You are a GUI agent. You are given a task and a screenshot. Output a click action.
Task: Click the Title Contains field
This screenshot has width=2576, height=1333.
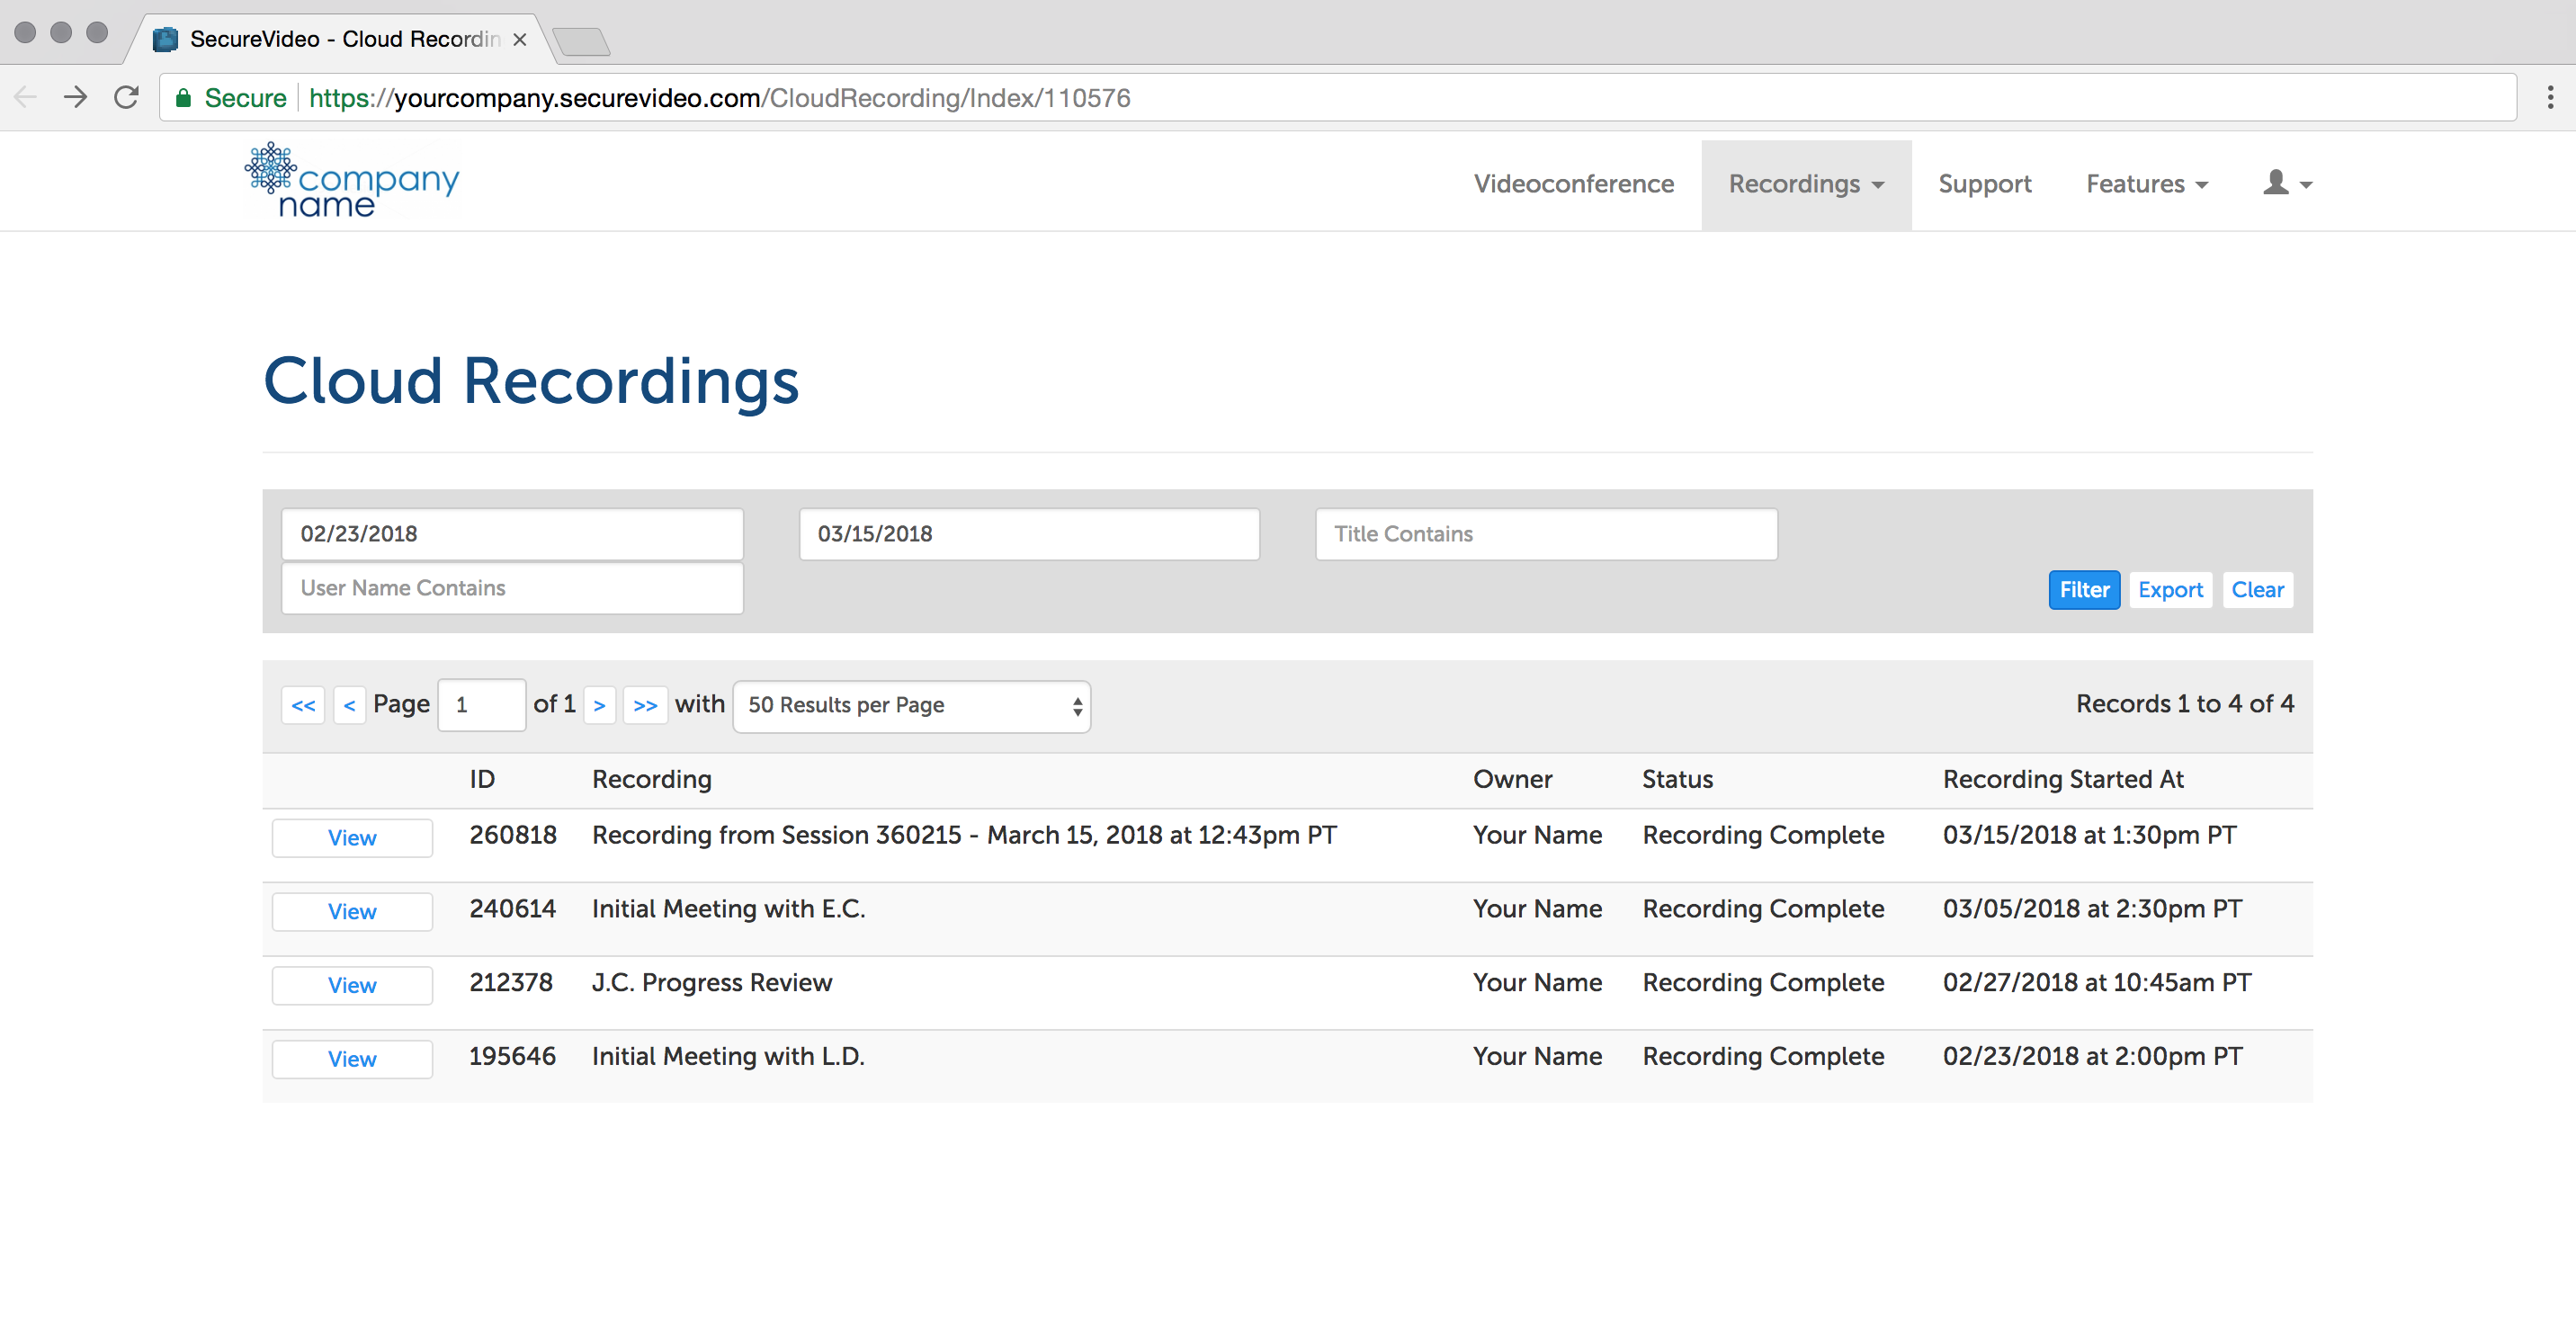[x=1546, y=534]
